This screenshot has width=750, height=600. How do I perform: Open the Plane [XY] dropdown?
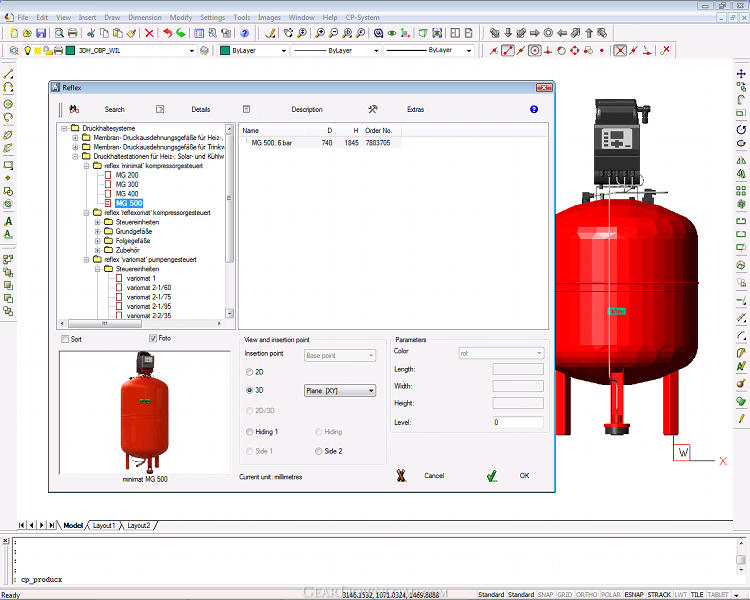coord(340,390)
